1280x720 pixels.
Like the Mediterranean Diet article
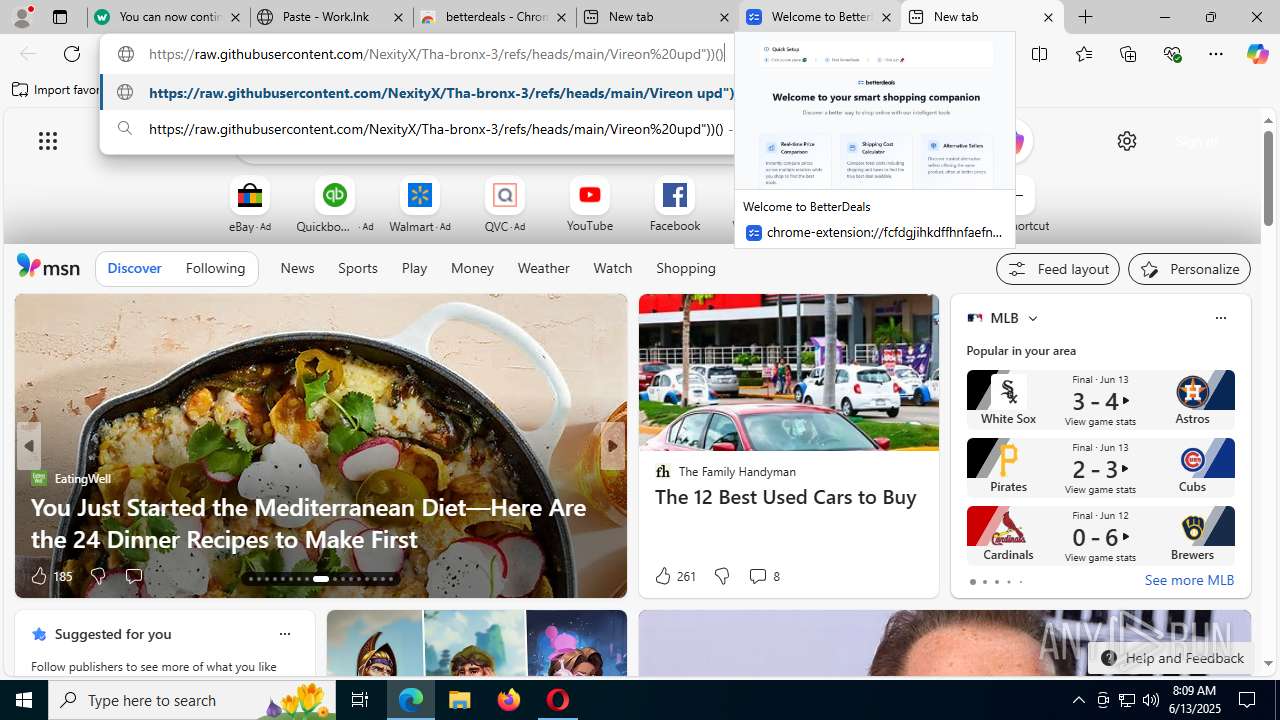point(50,576)
